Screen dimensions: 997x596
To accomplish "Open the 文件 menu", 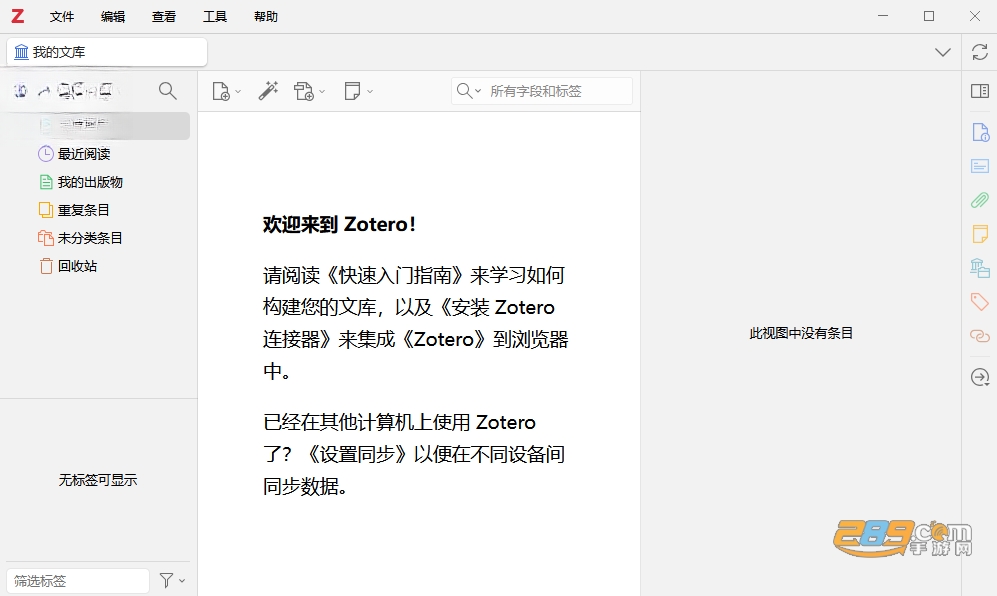I will point(62,17).
